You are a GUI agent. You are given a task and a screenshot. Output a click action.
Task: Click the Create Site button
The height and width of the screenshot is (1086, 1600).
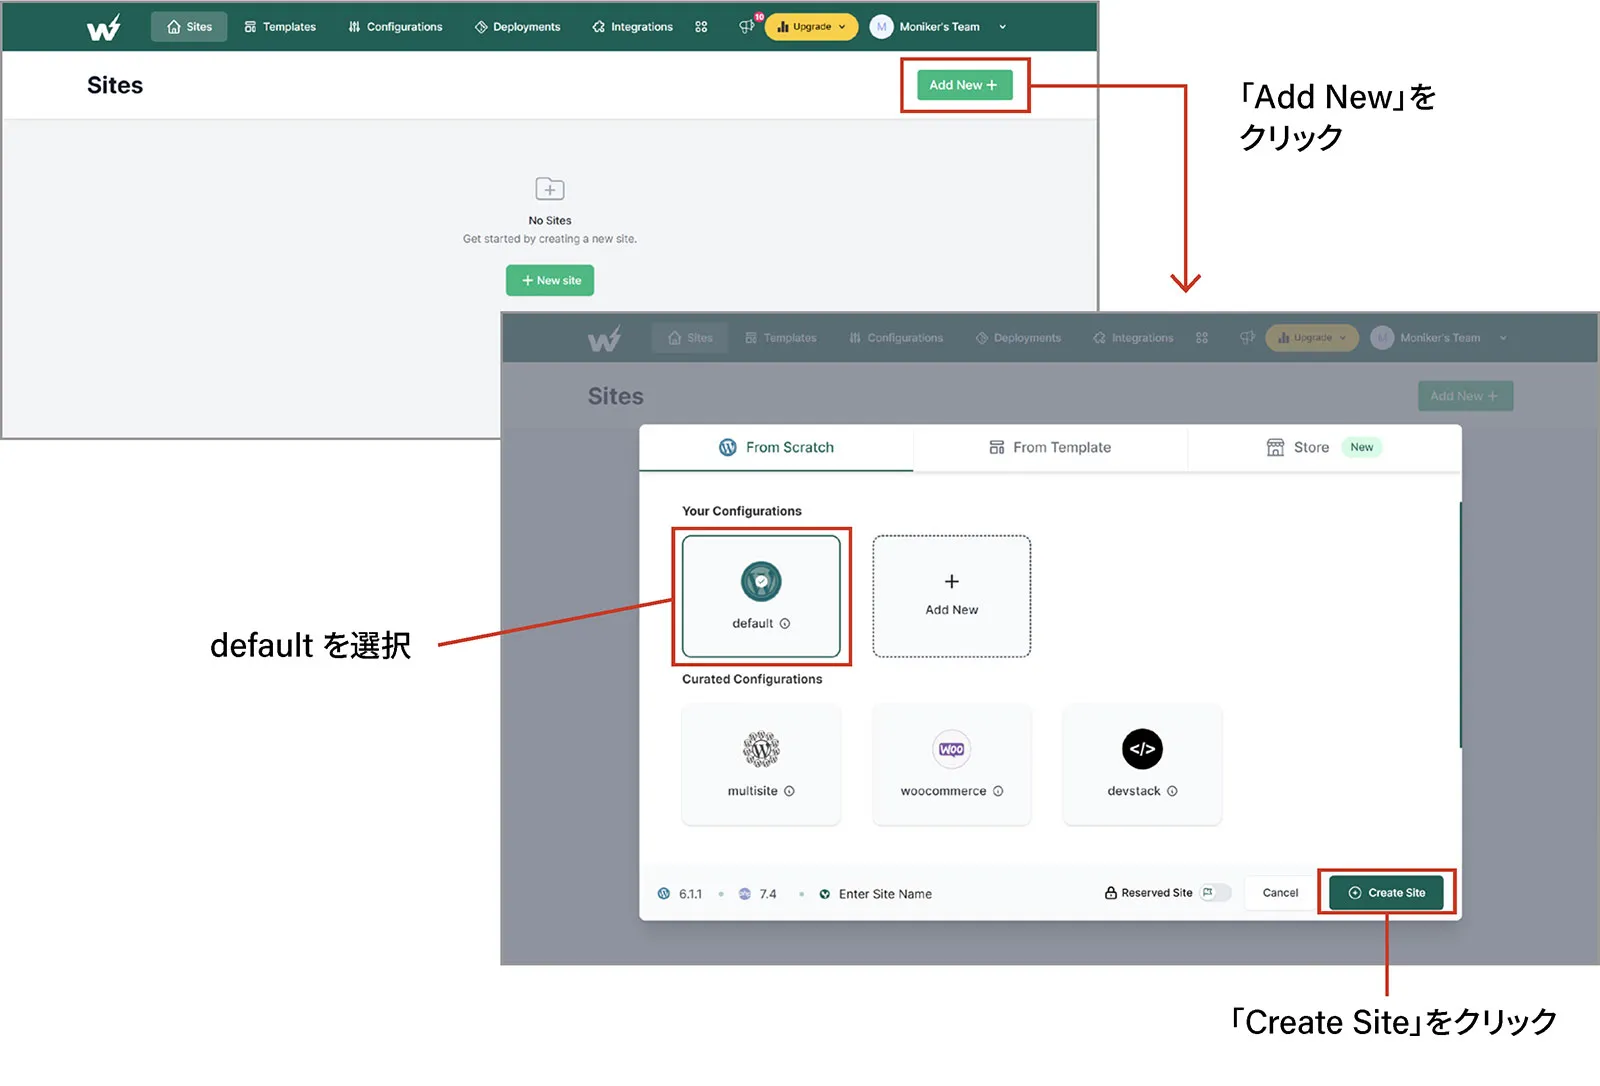click(1386, 892)
